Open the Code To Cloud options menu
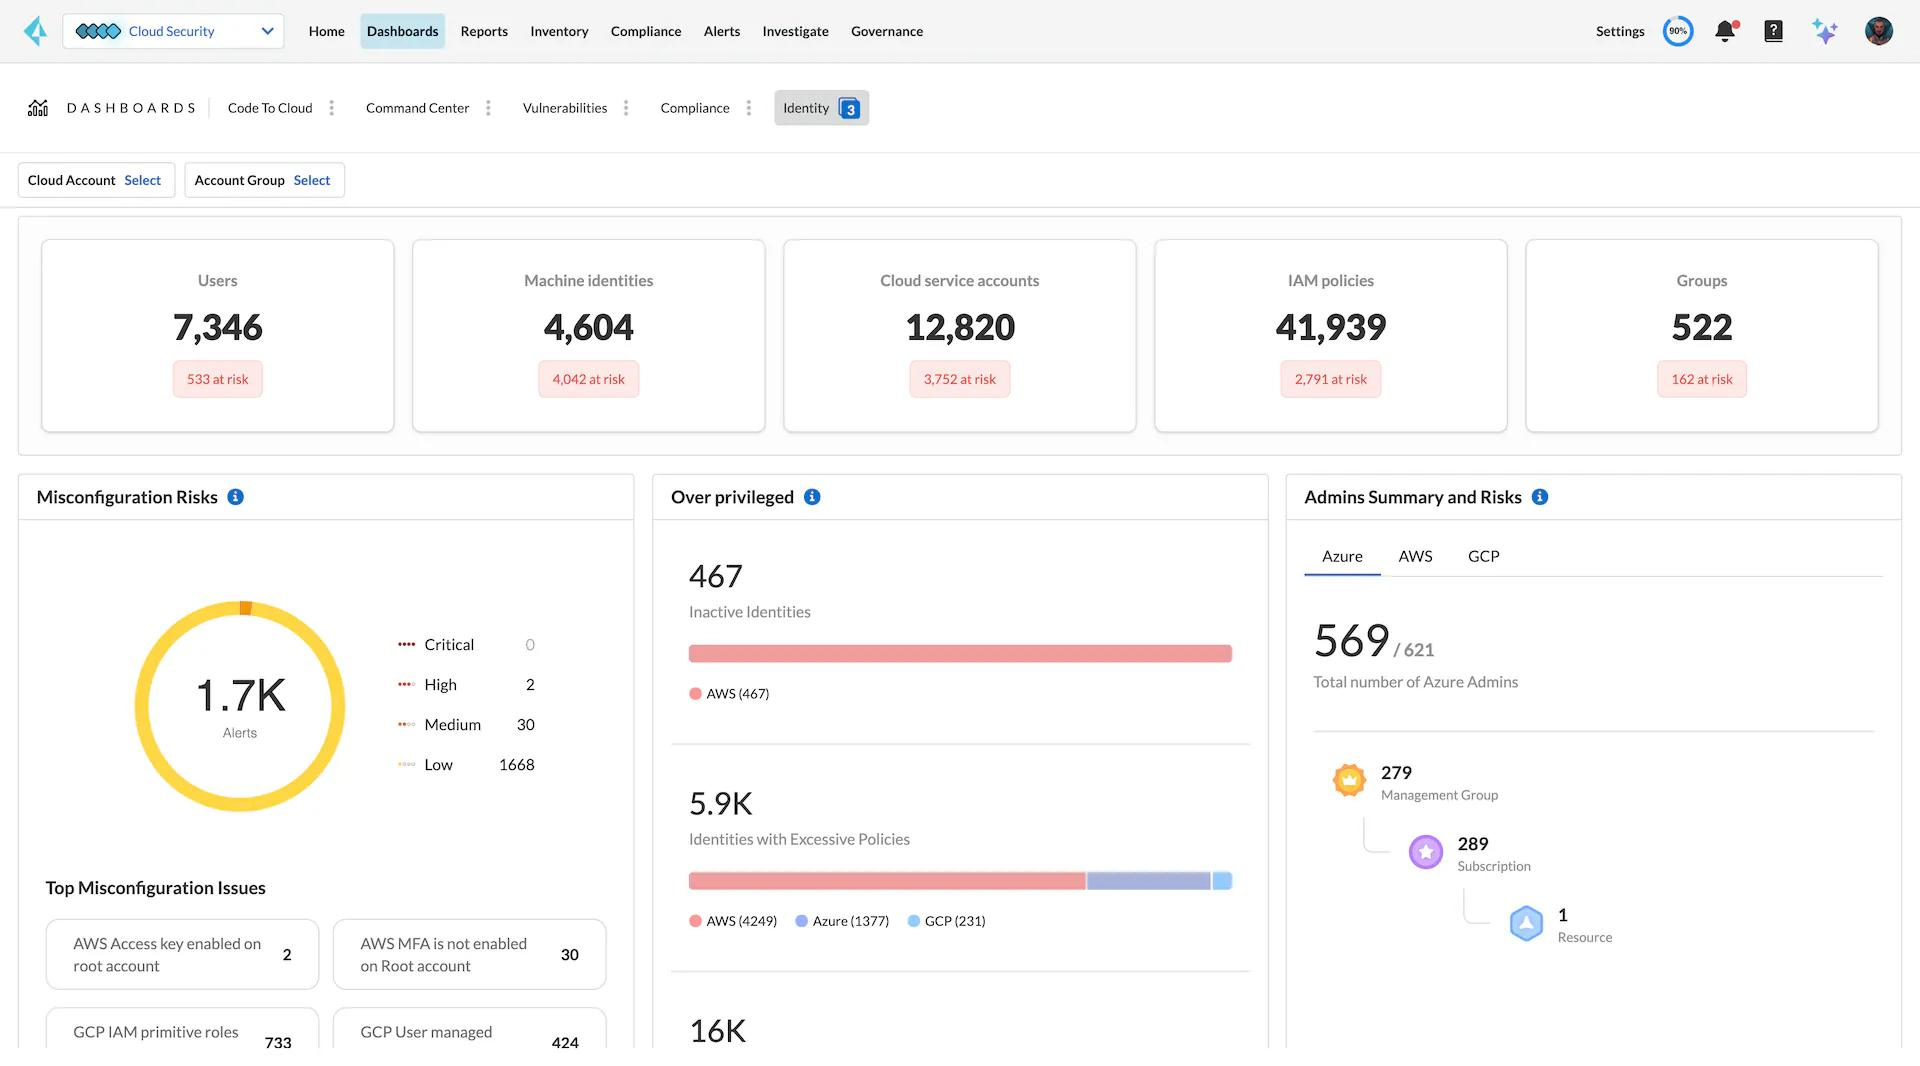1920x1066 pixels. coord(332,108)
